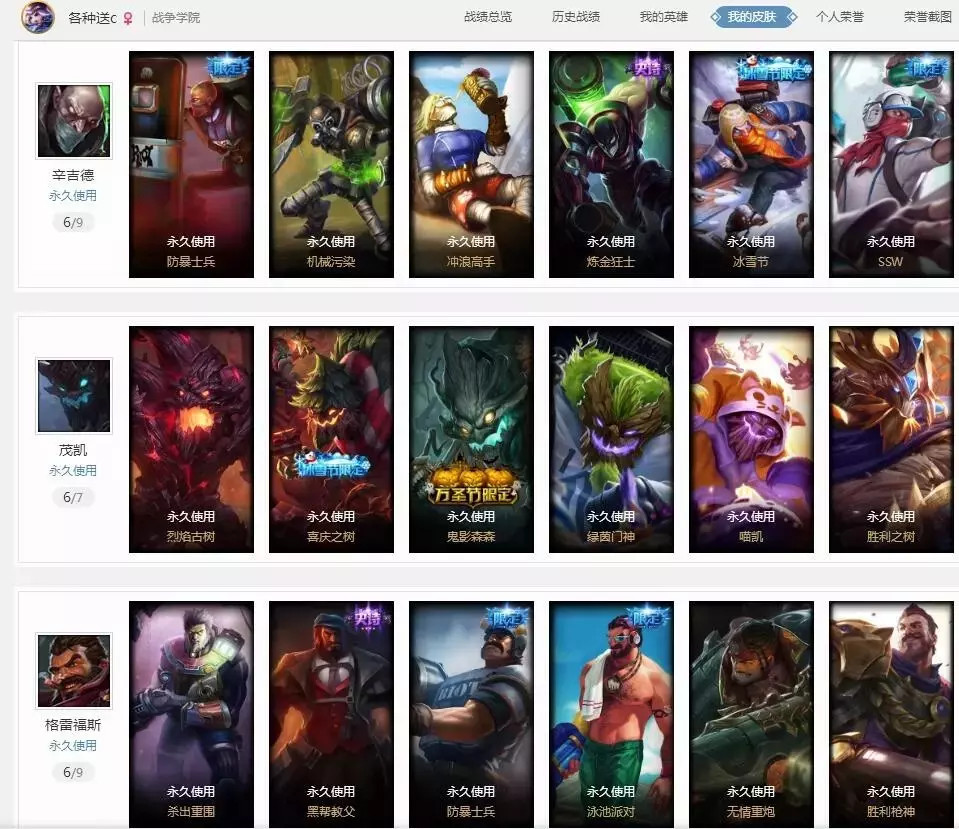Go to 个人荣誉 tab
Image resolution: width=959 pixels, height=829 pixels.
click(840, 17)
